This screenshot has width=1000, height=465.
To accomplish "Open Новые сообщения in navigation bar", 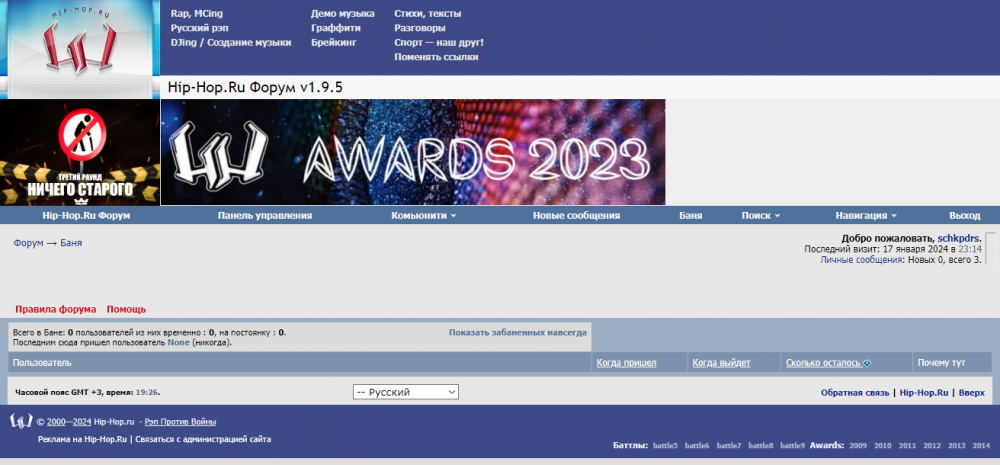I will [577, 216].
